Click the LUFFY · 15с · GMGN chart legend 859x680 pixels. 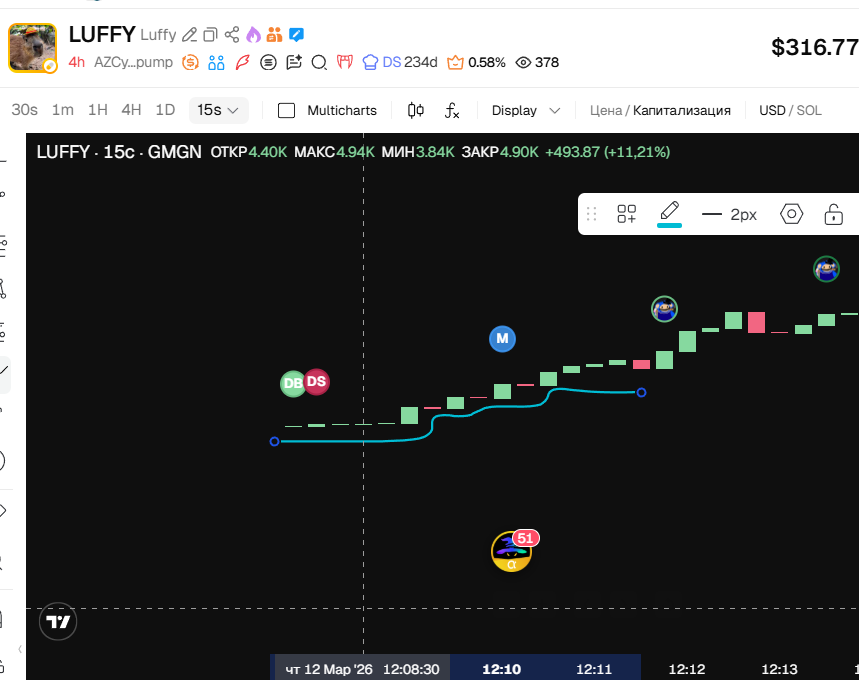[x=119, y=152]
